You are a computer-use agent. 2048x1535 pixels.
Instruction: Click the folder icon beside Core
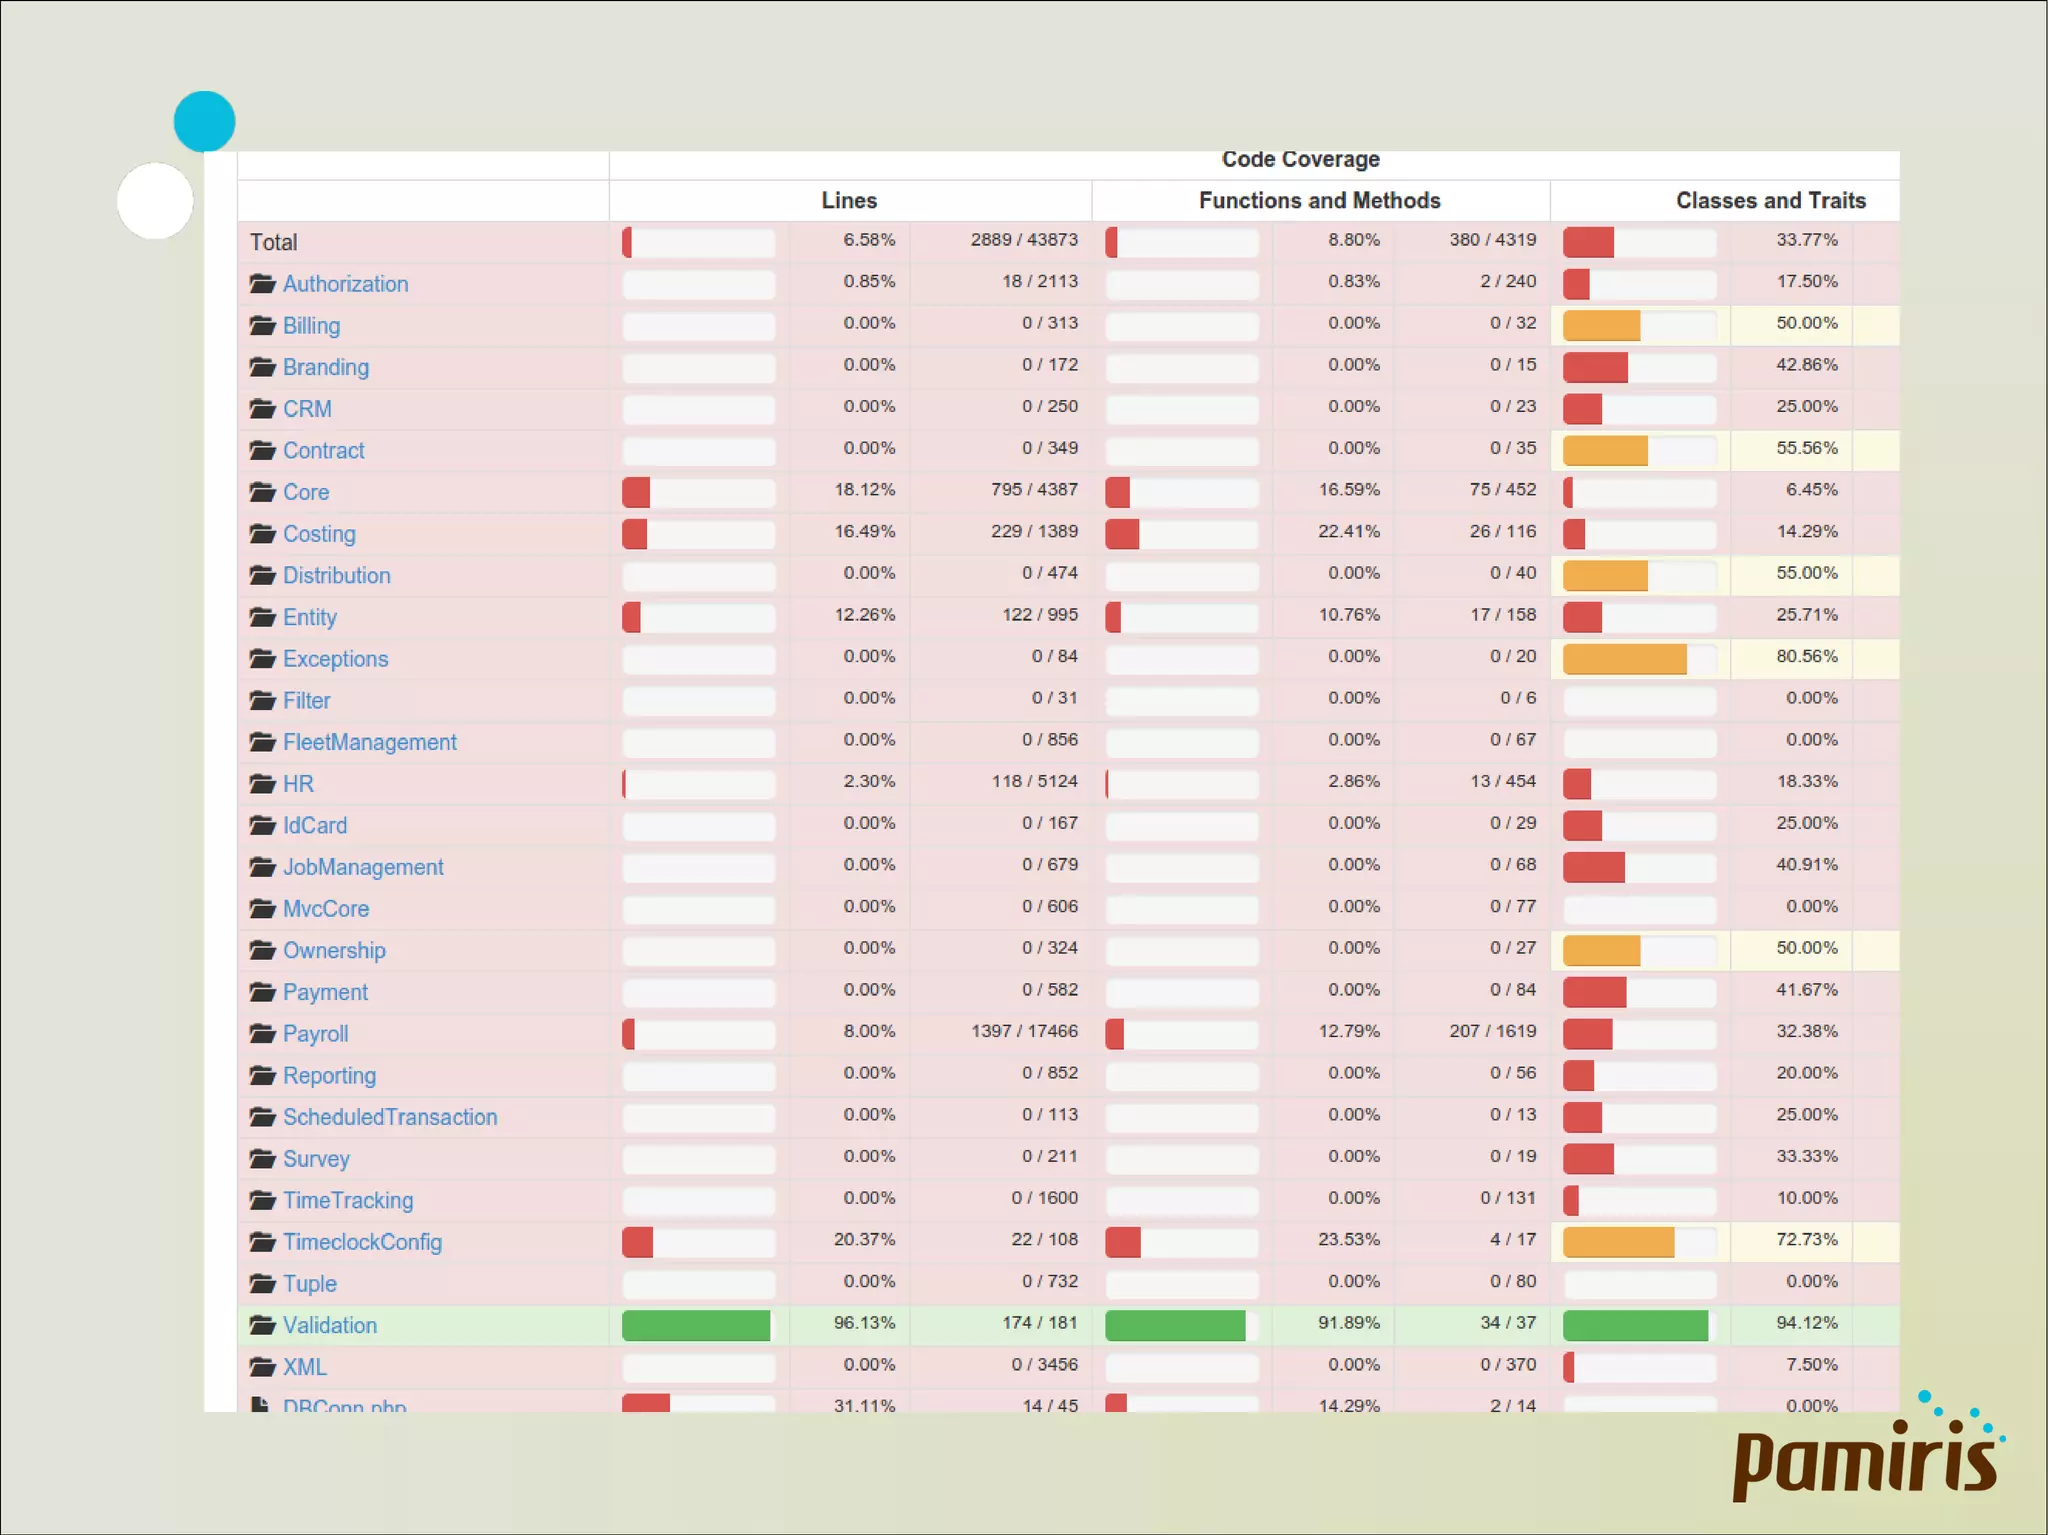(262, 492)
